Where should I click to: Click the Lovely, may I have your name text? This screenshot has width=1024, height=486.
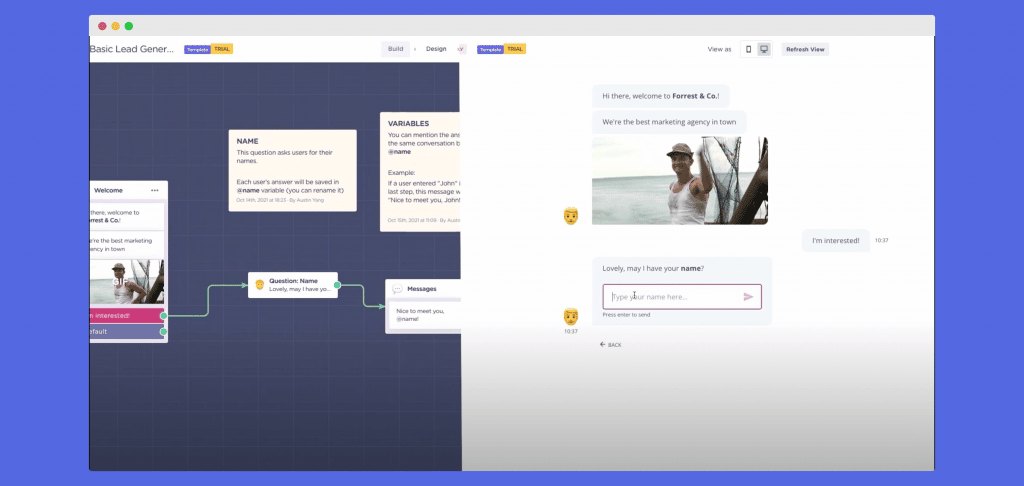coord(653,268)
